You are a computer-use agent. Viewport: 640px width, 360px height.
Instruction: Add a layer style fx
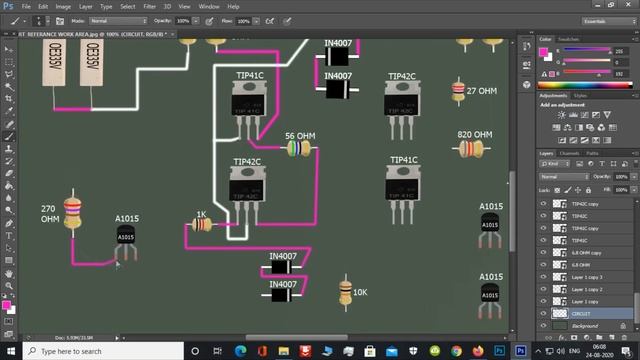(562, 338)
